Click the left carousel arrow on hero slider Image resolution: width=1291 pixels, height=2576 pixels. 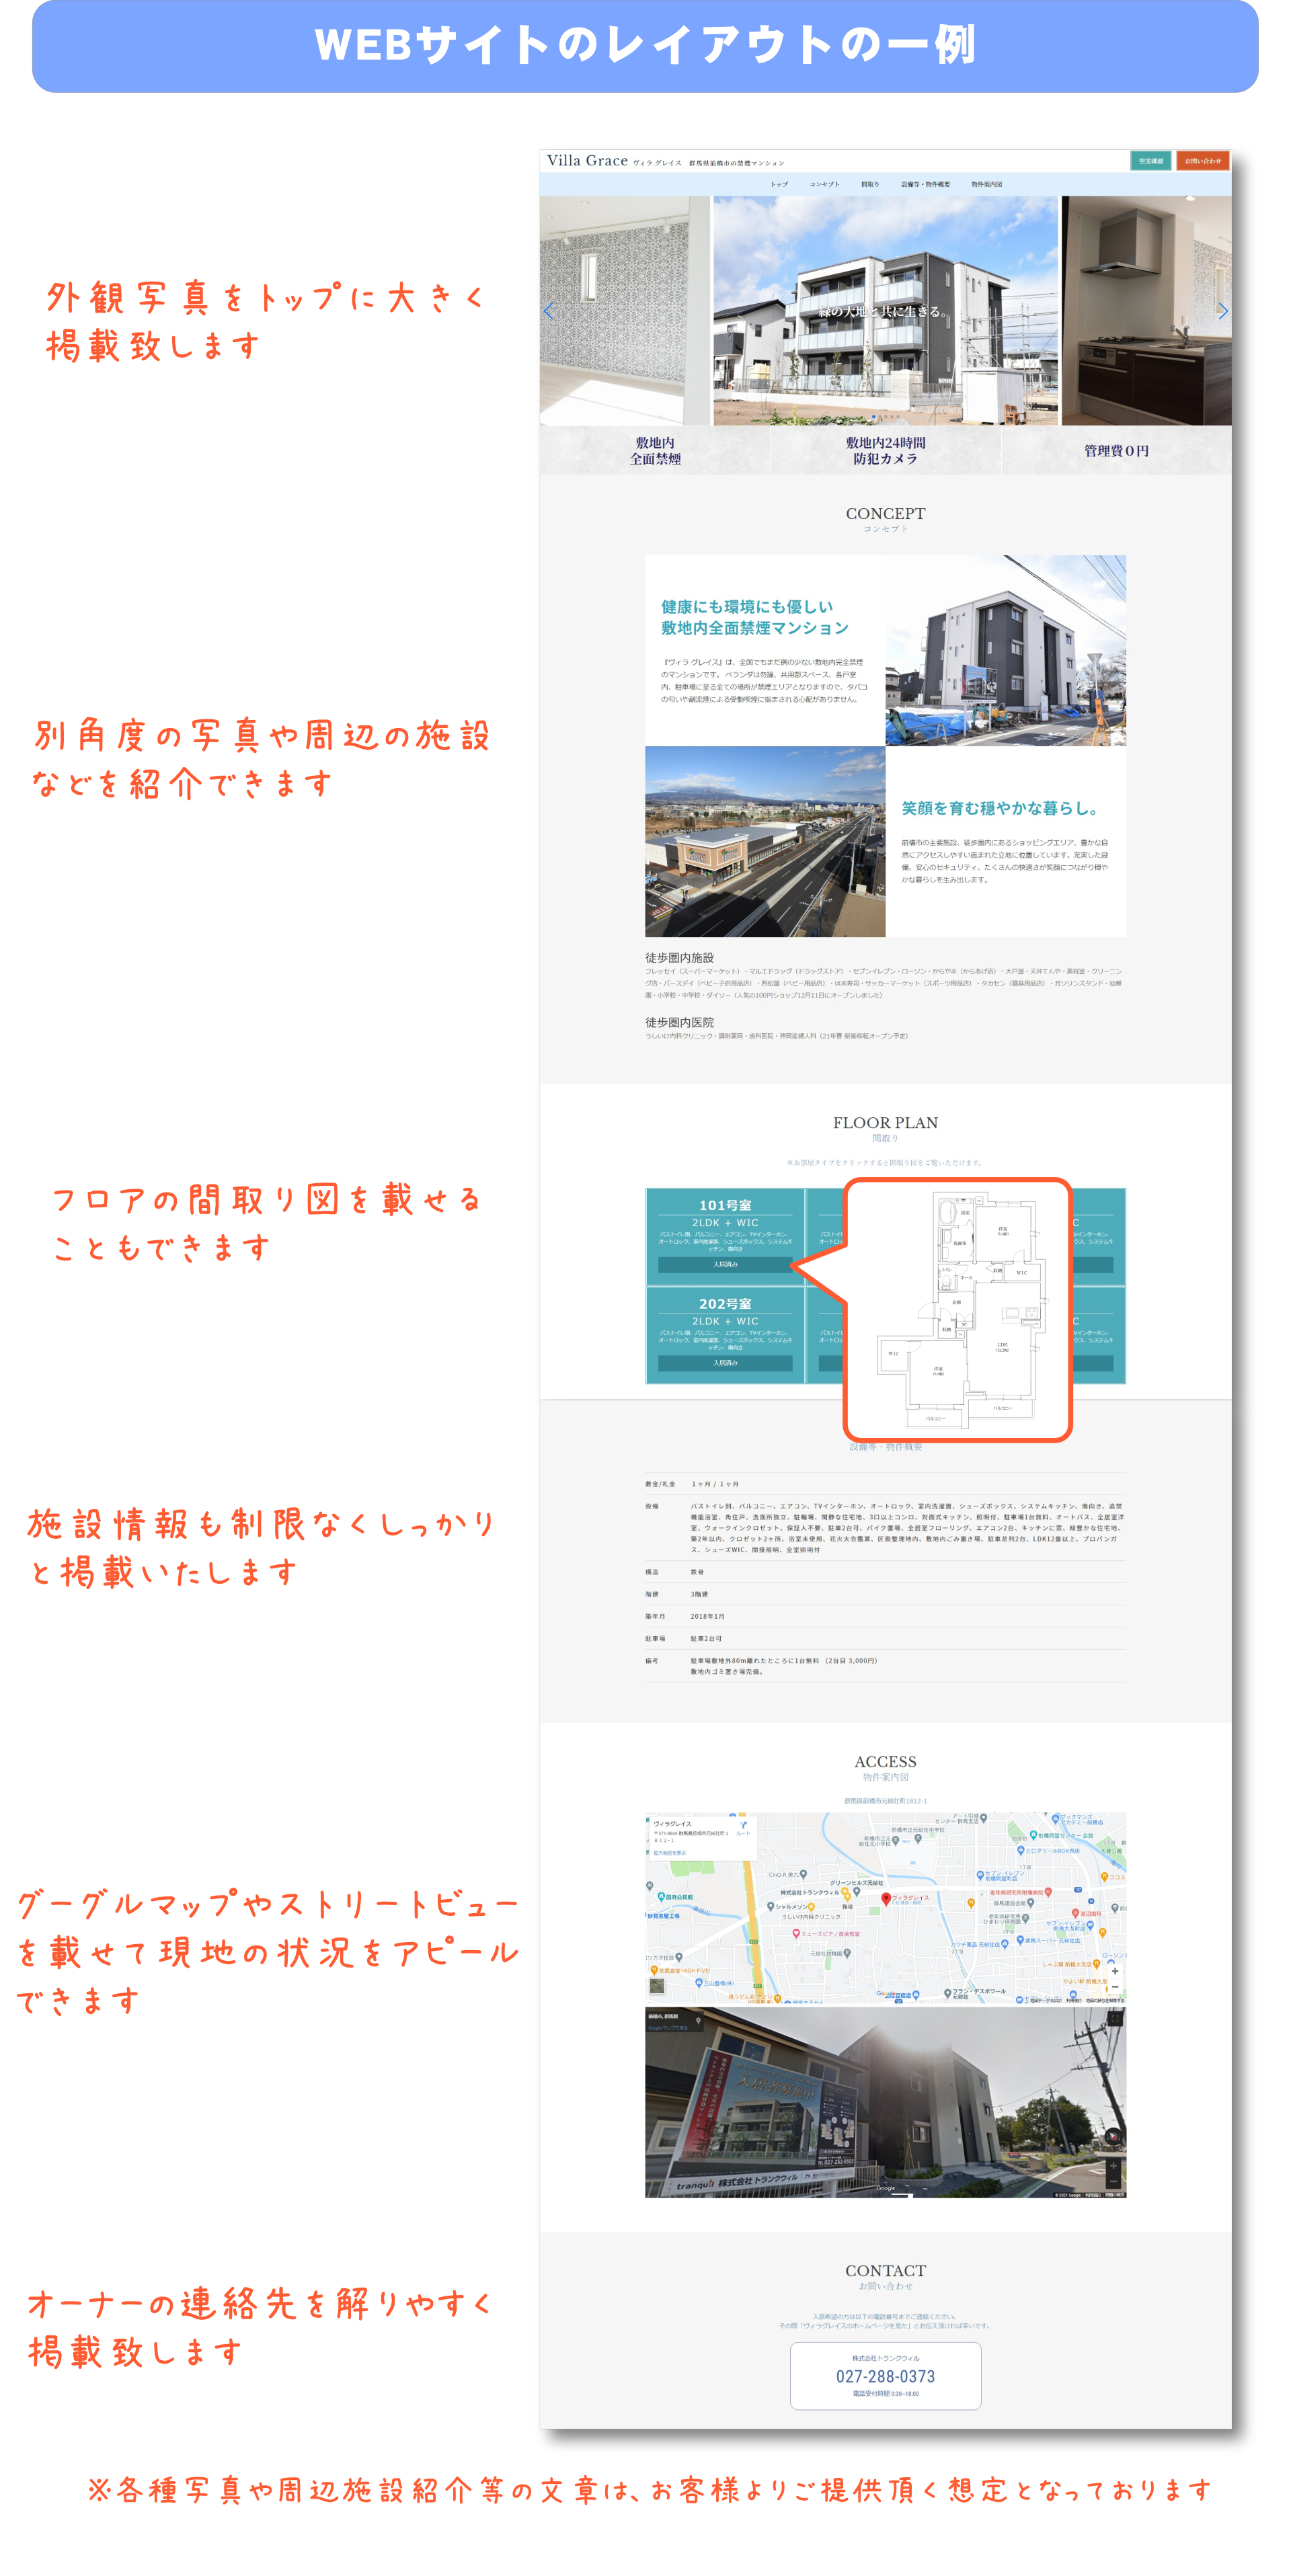548,311
